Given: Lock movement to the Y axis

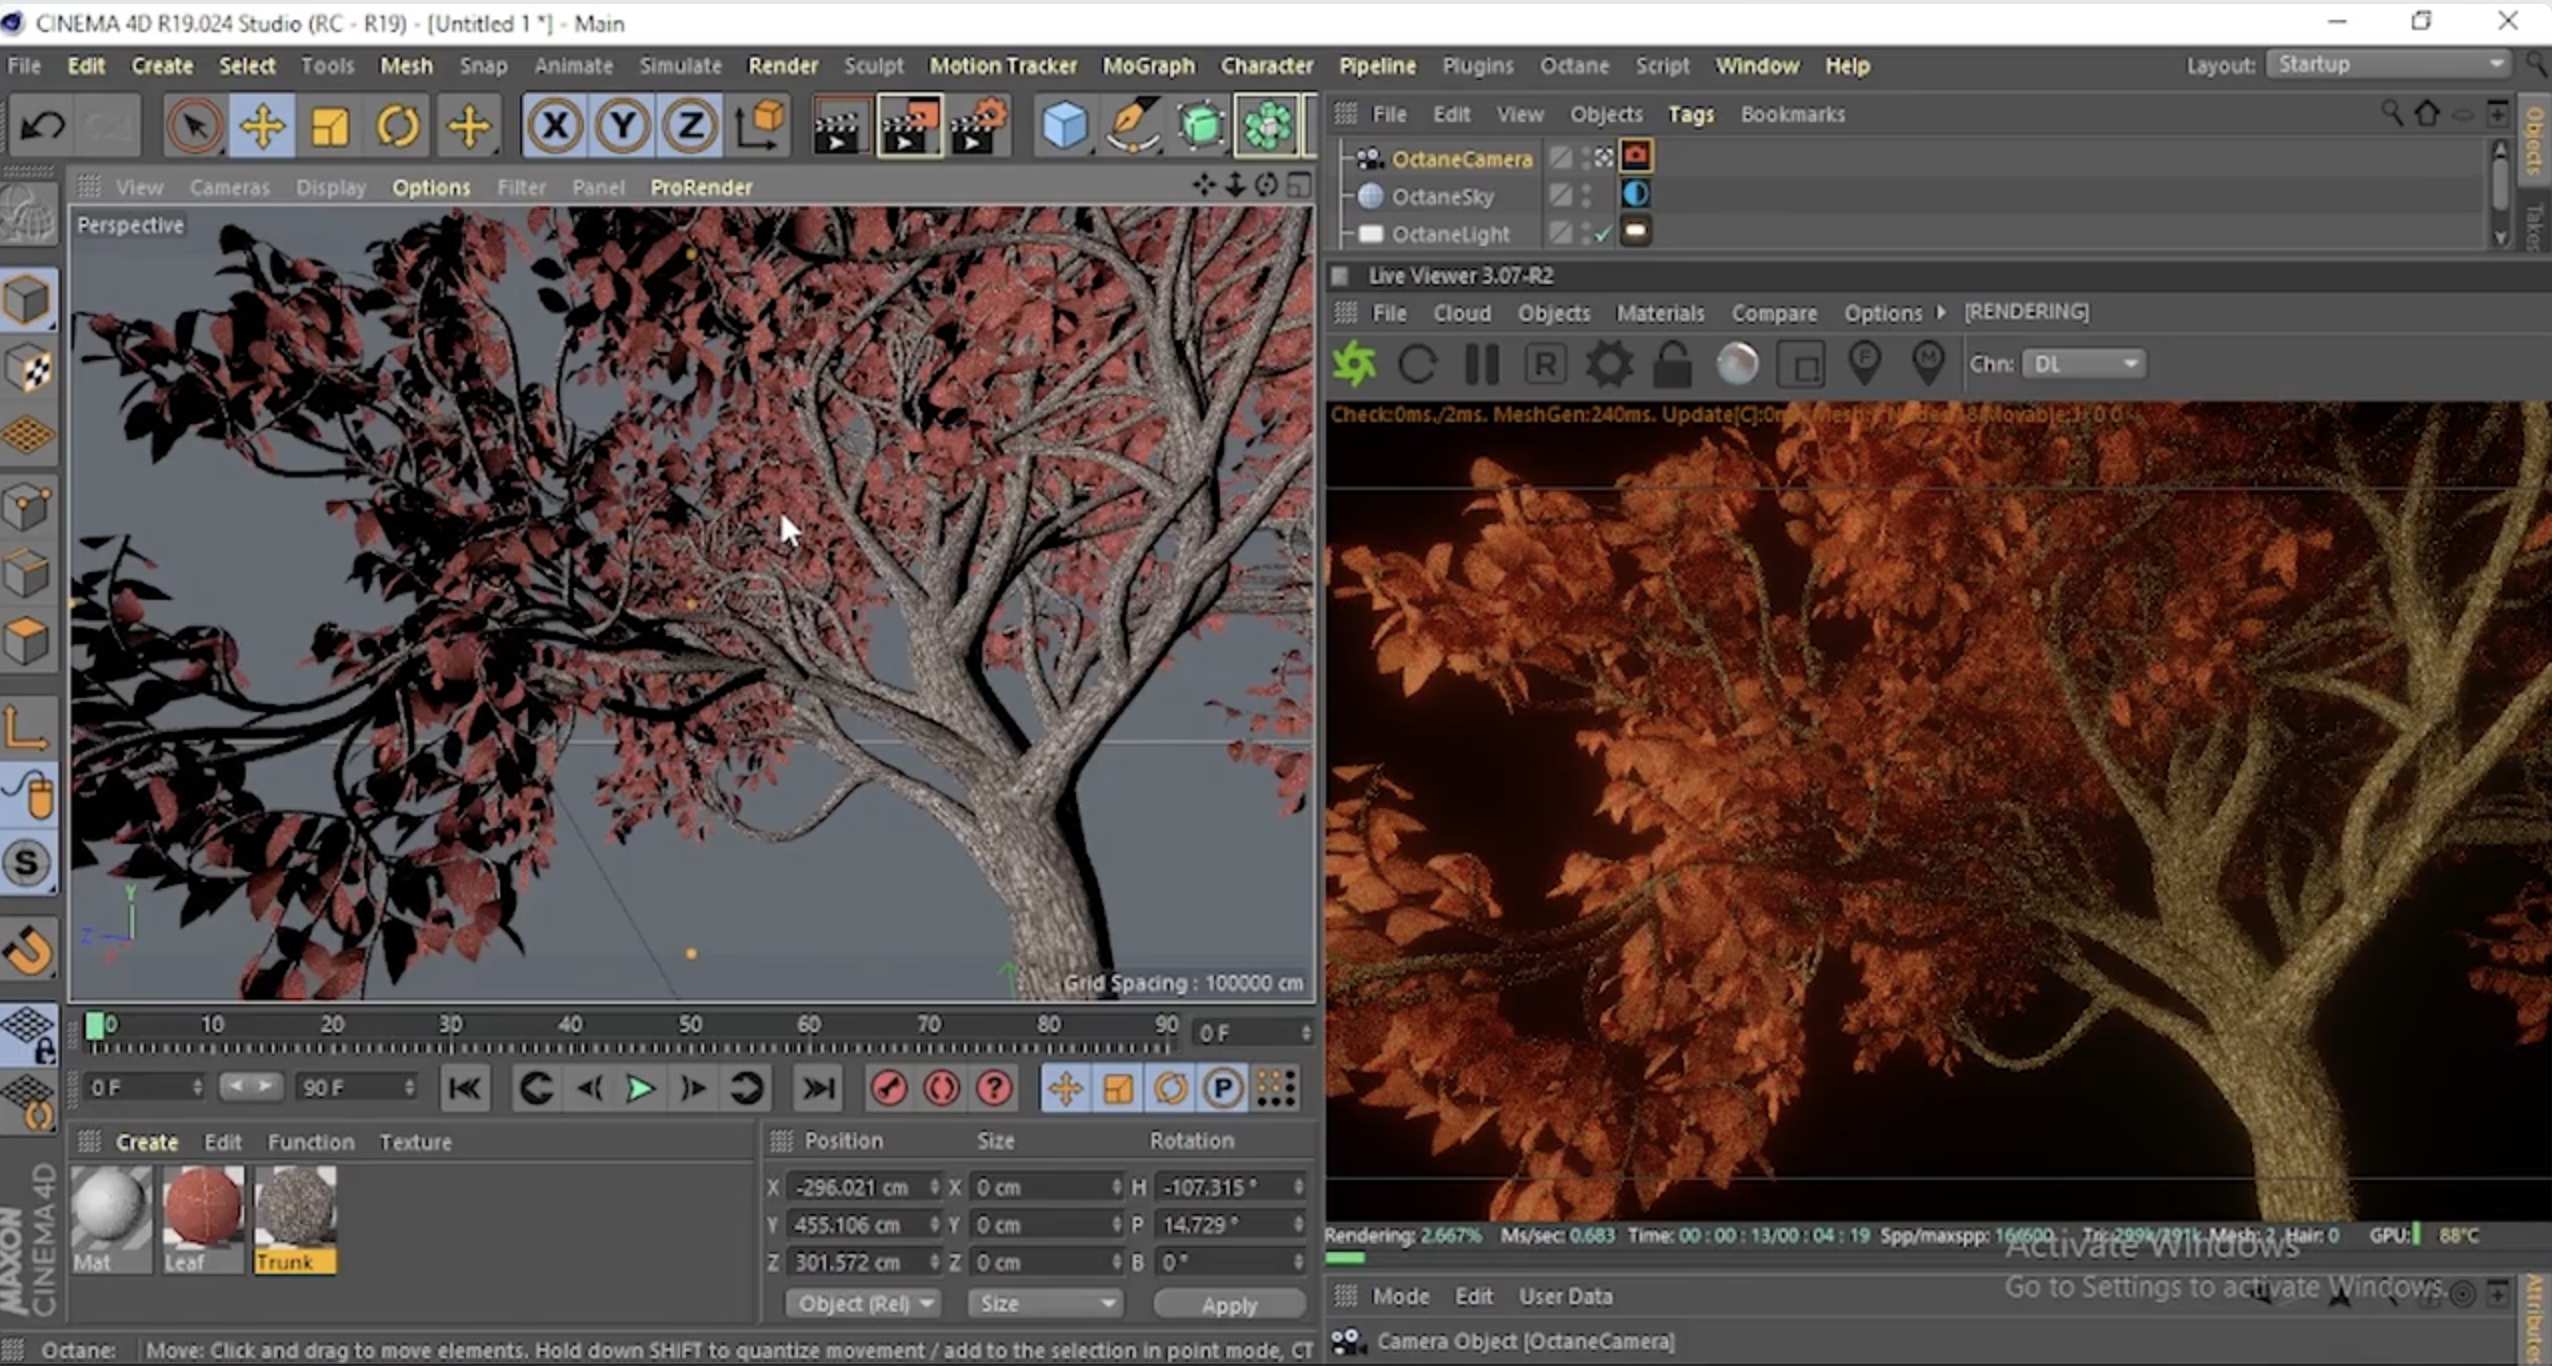Looking at the screenshot, I should [622, 124].
